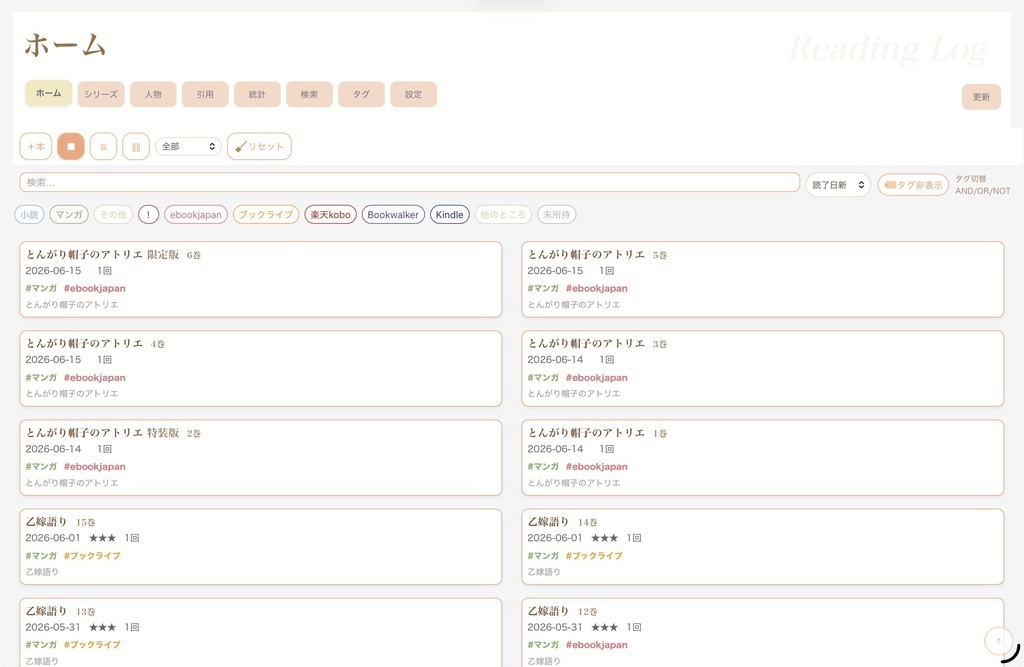Open the 検索 tab
This screenshot has width=1024, height=667.
point(310,94)
